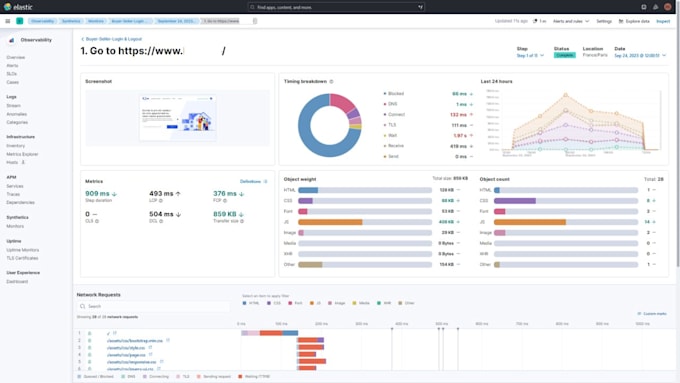Click the FCP info icon
Image resolution: width=680 pixels, height=383 pixels.
pos(225,200)
